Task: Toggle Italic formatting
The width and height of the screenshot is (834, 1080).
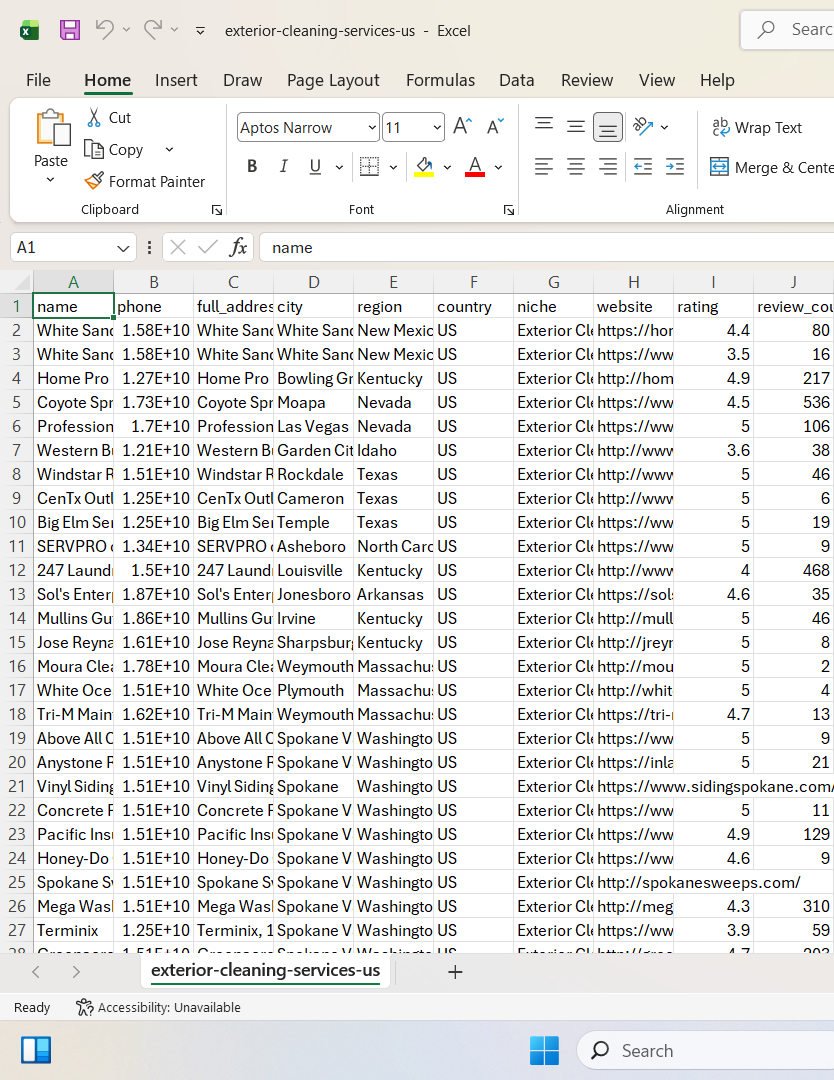Action: [x=283, y=167]
